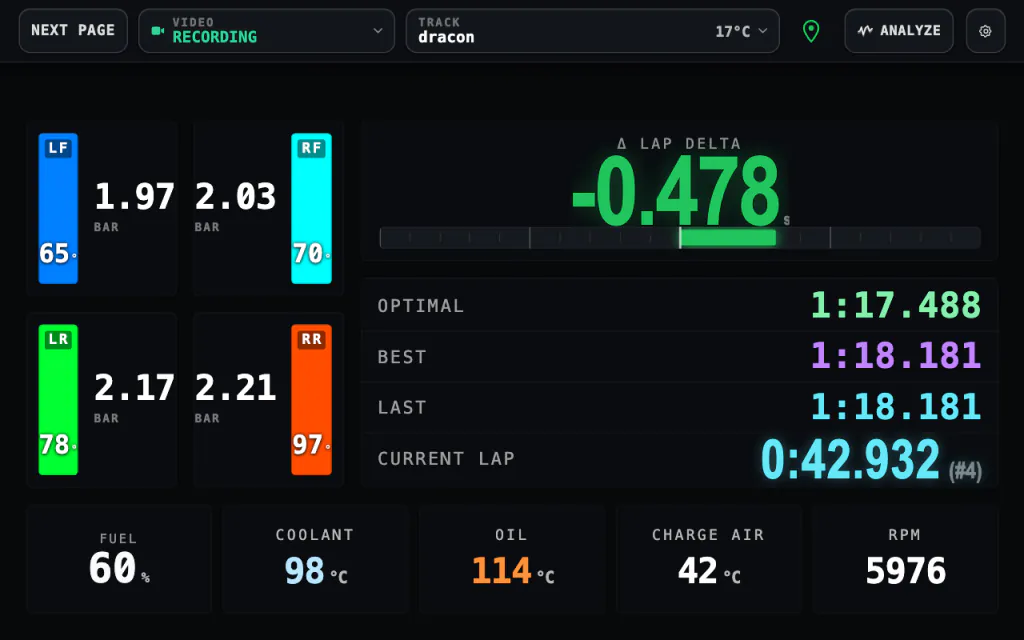Select the RF cyan tire bar

point(312,208)
